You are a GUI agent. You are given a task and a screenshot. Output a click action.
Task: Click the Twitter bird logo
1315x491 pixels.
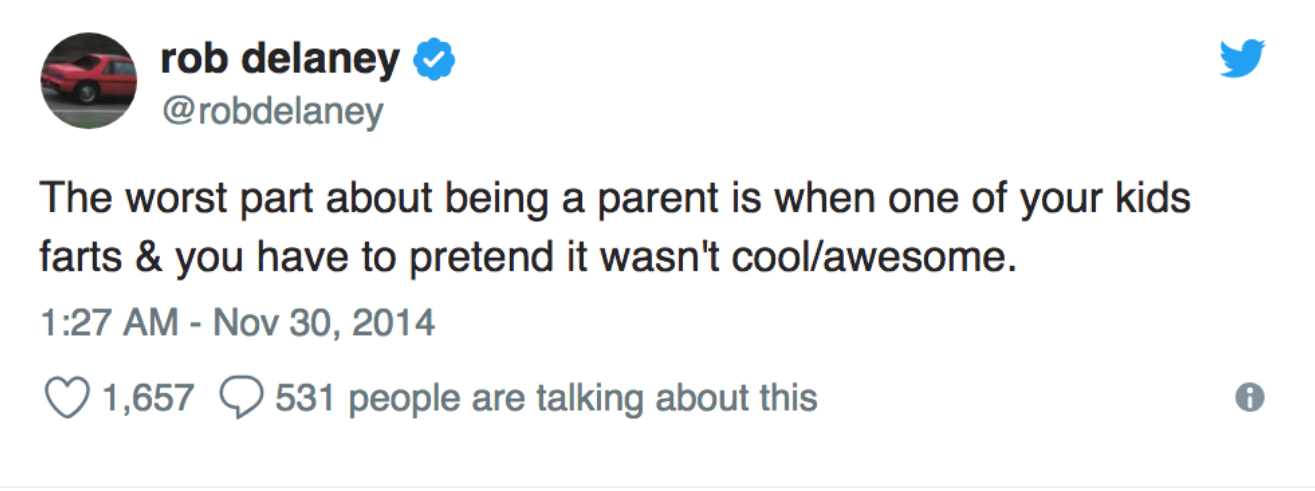[x=1242, y=59]
